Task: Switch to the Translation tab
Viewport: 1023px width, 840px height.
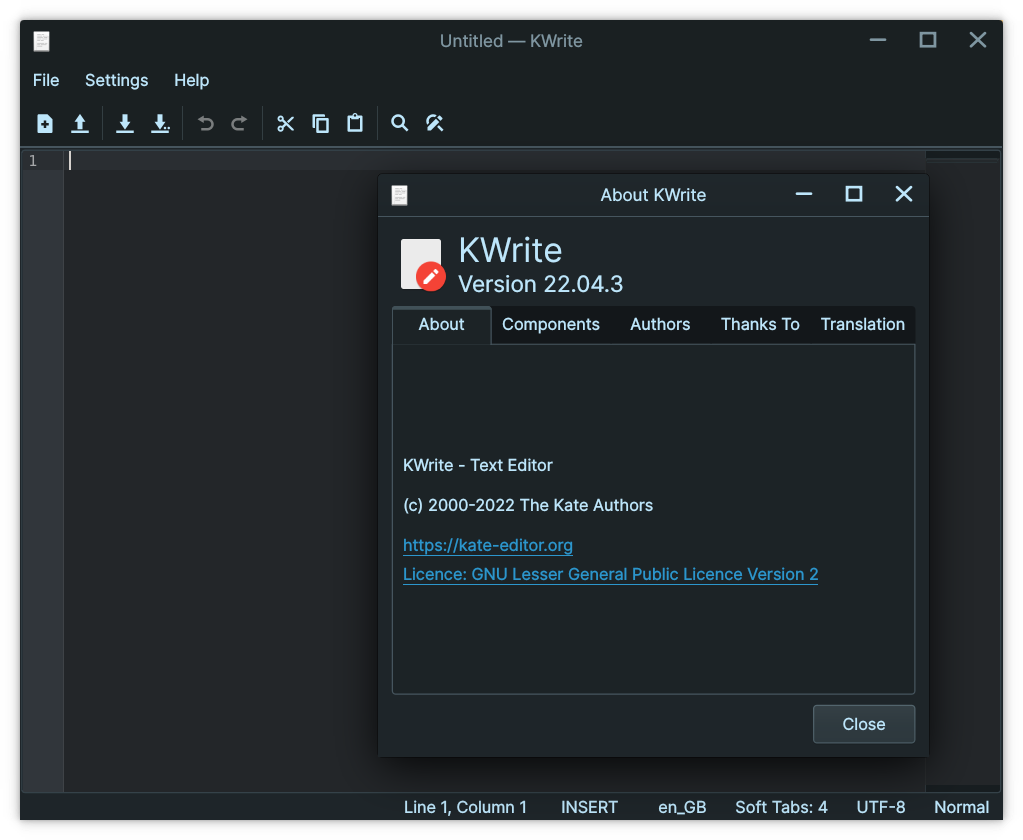Action: point(863,325)
